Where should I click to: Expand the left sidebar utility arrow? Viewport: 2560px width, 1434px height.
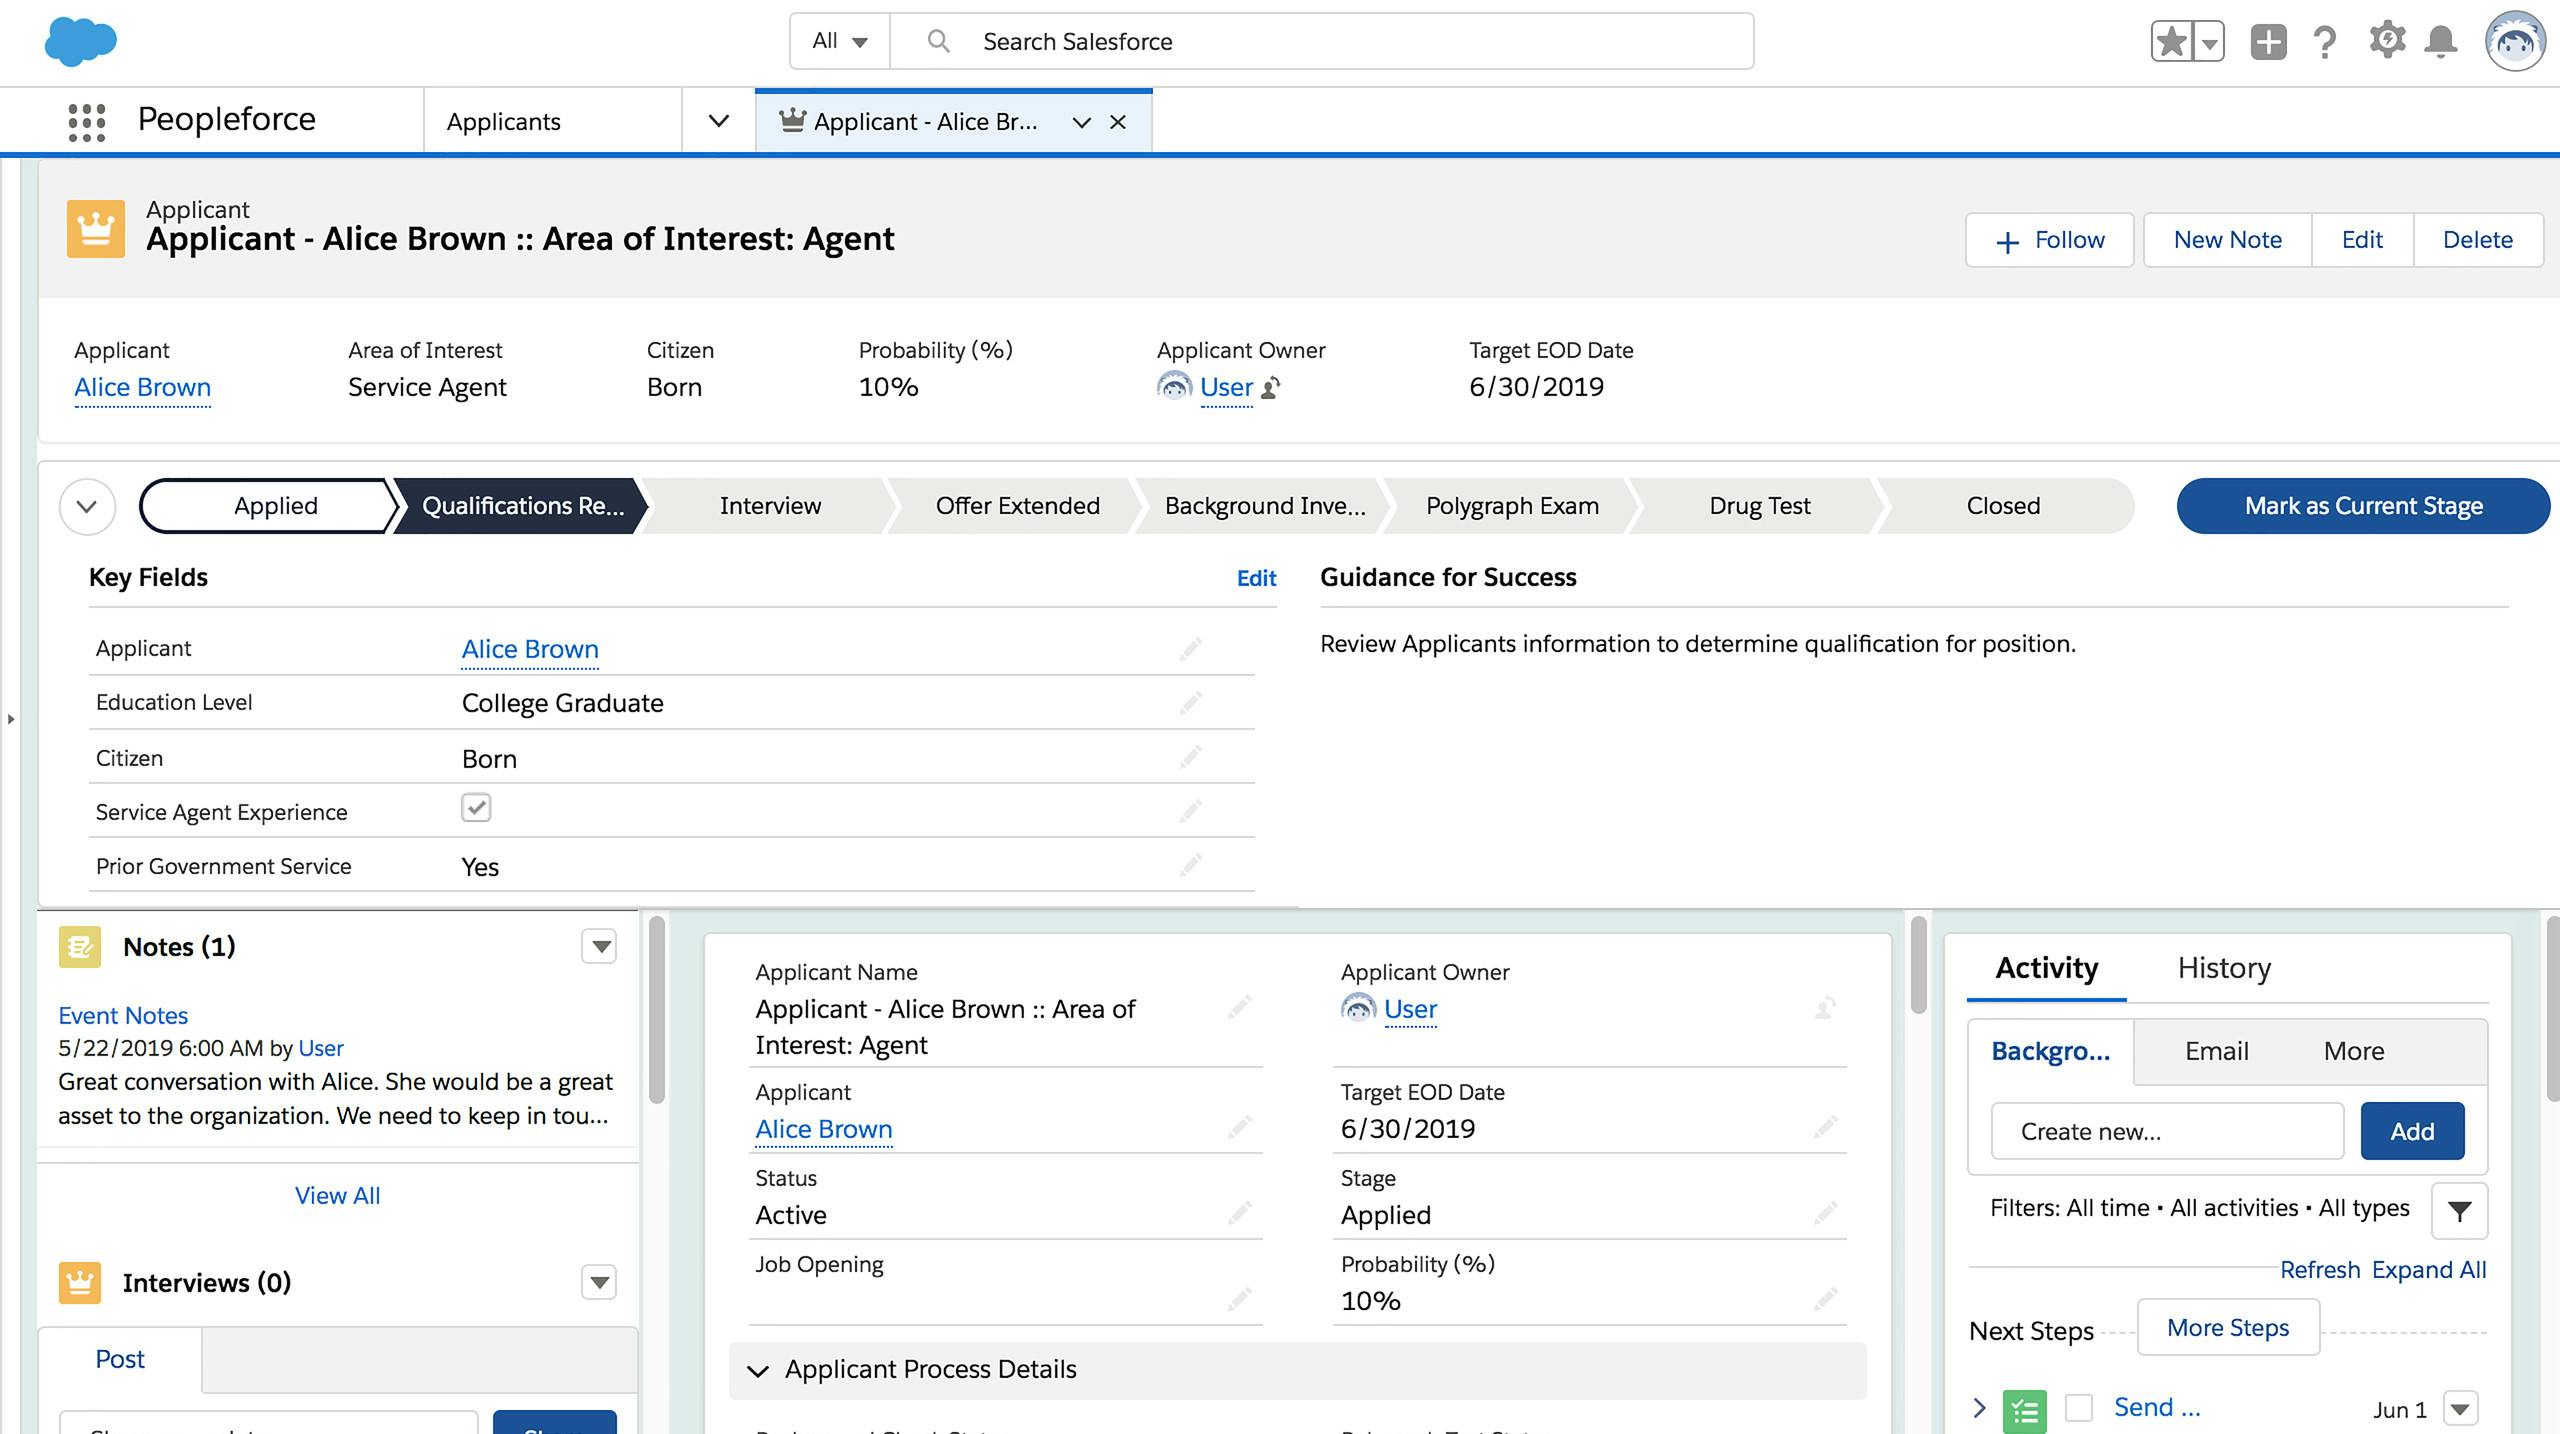click(x=10, y=719)
